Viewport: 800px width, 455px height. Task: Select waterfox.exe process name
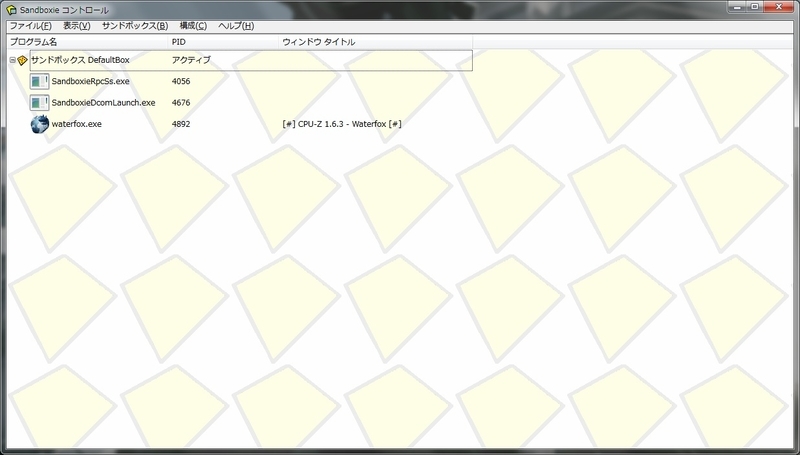[x=77, y=124]
